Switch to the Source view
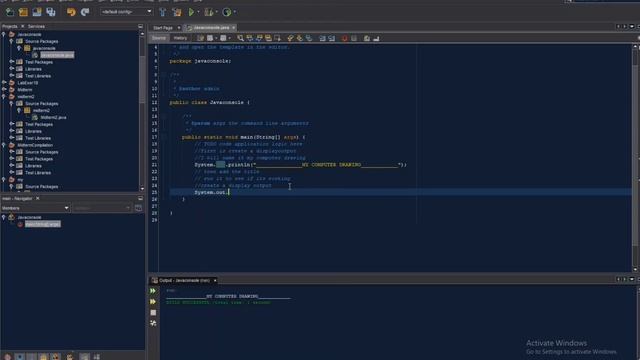The width and height of the screenshot is (640, 360). tap(159, 38)
